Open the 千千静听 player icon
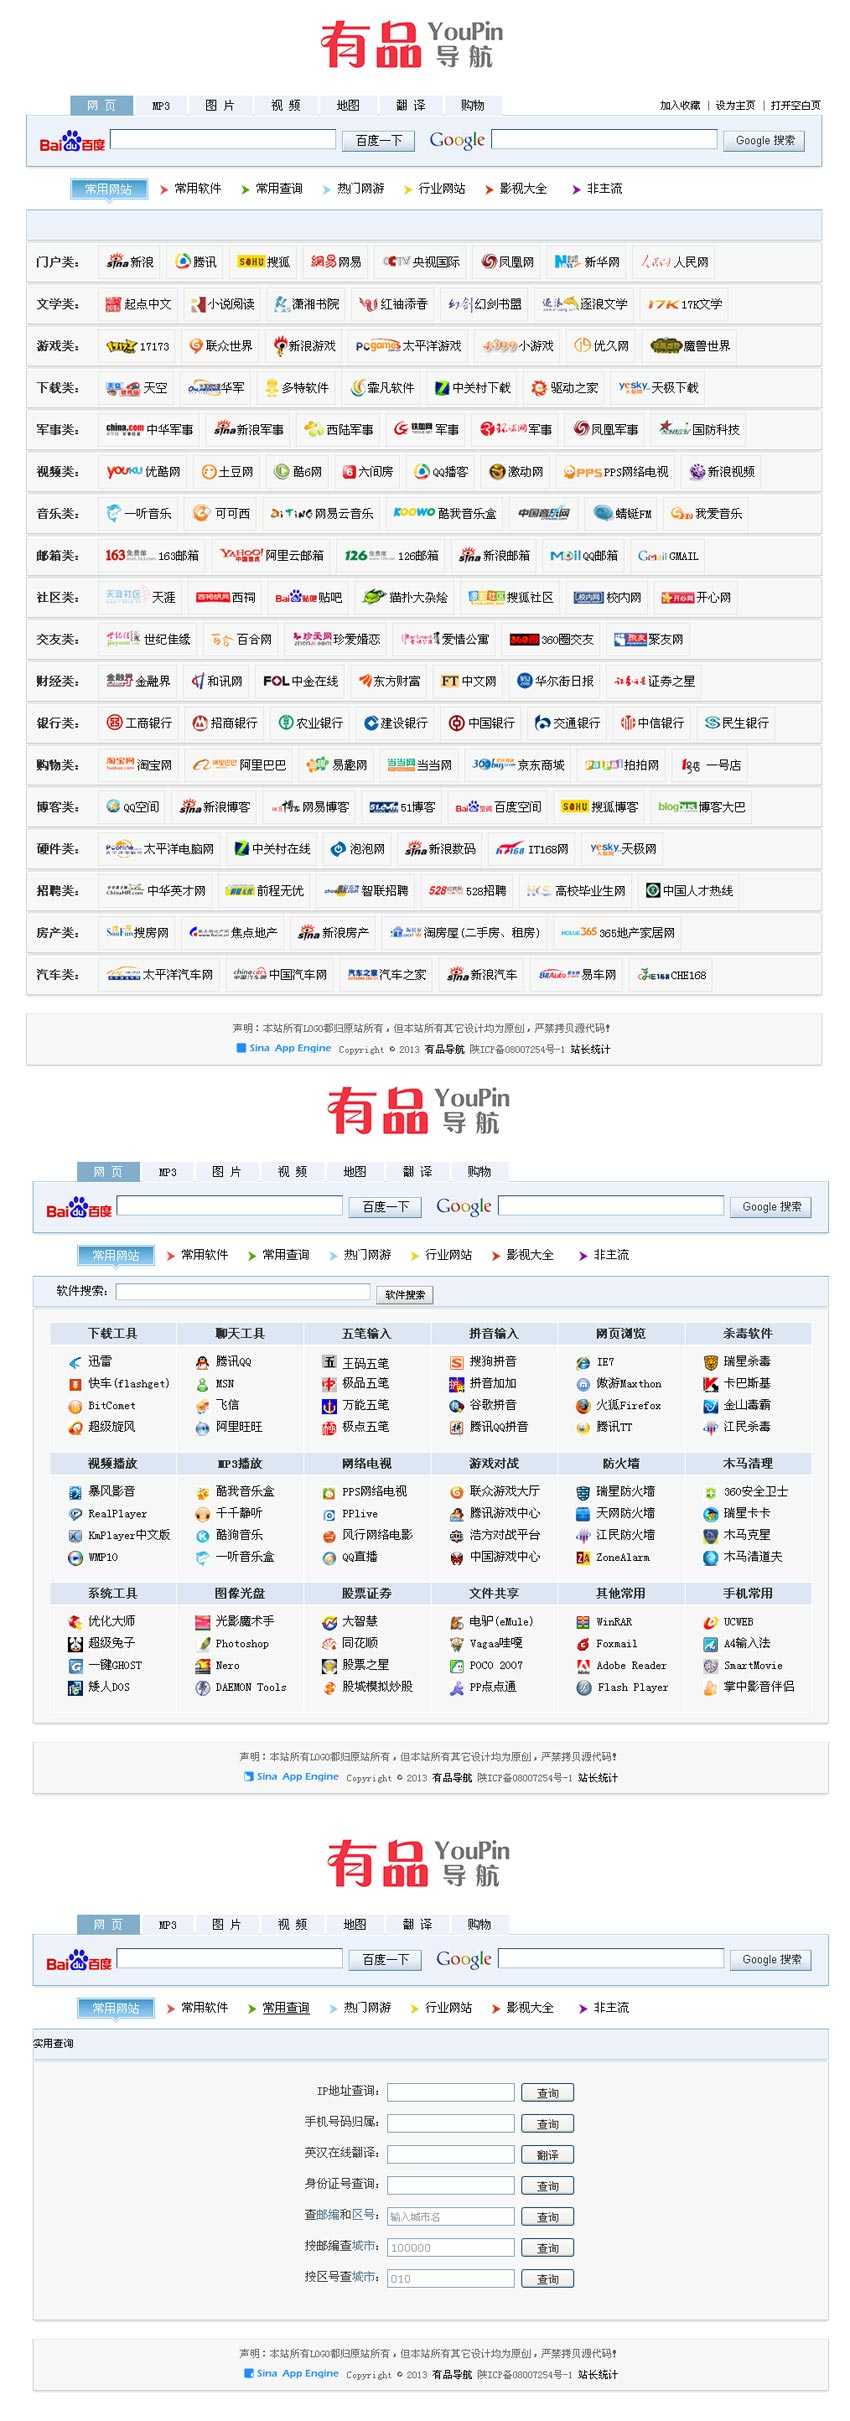Image resolution: width=850 pixels, height=2421 pixels. tap(202, 1514)
